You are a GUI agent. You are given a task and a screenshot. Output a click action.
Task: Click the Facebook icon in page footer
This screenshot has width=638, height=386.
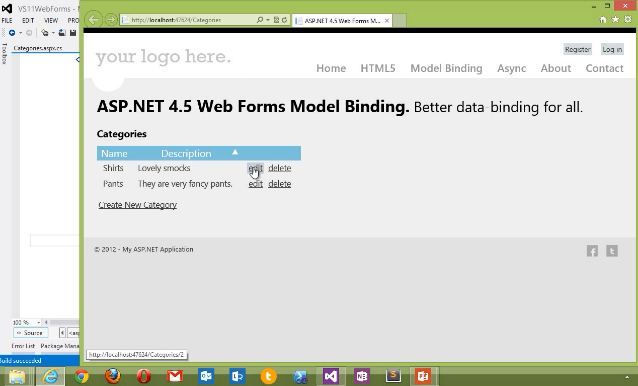tap(592, 251)
